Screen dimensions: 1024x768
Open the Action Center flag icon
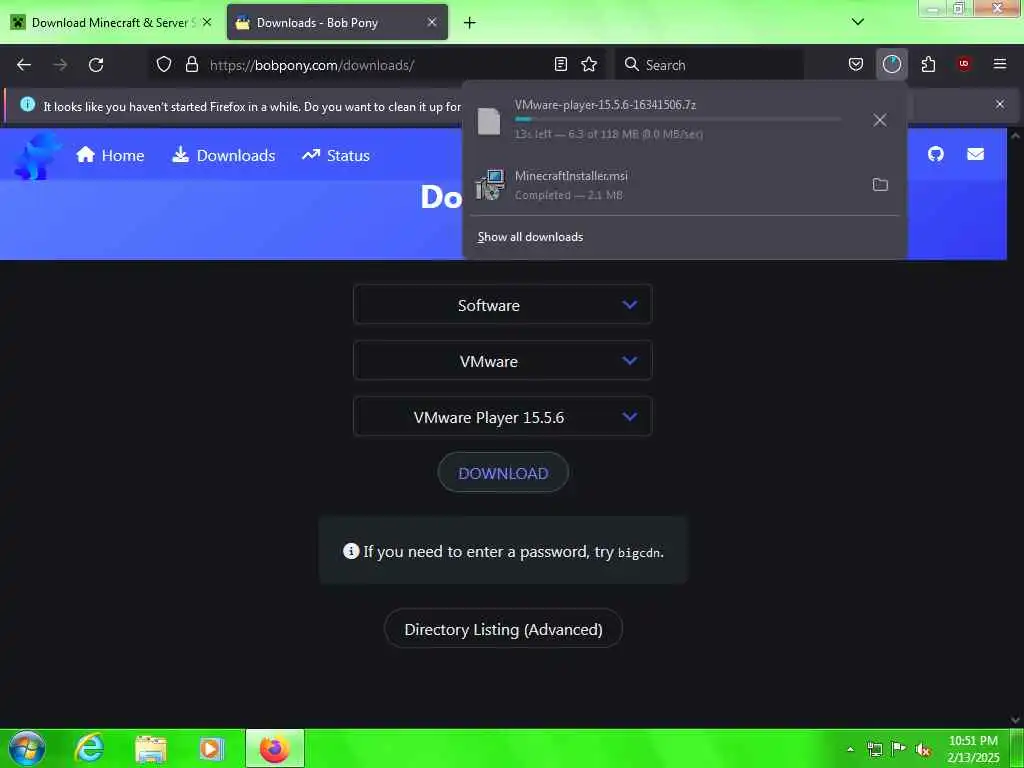click(898, 749)
